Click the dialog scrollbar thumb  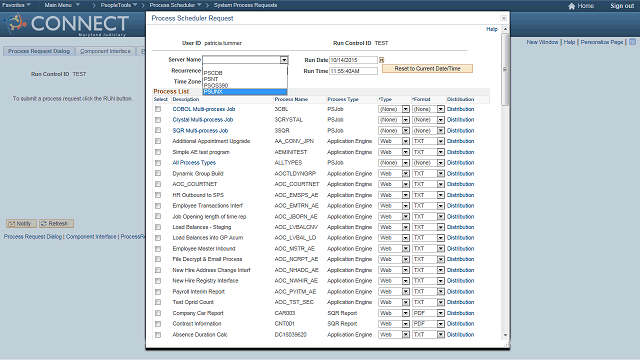(x=505, y=69)
